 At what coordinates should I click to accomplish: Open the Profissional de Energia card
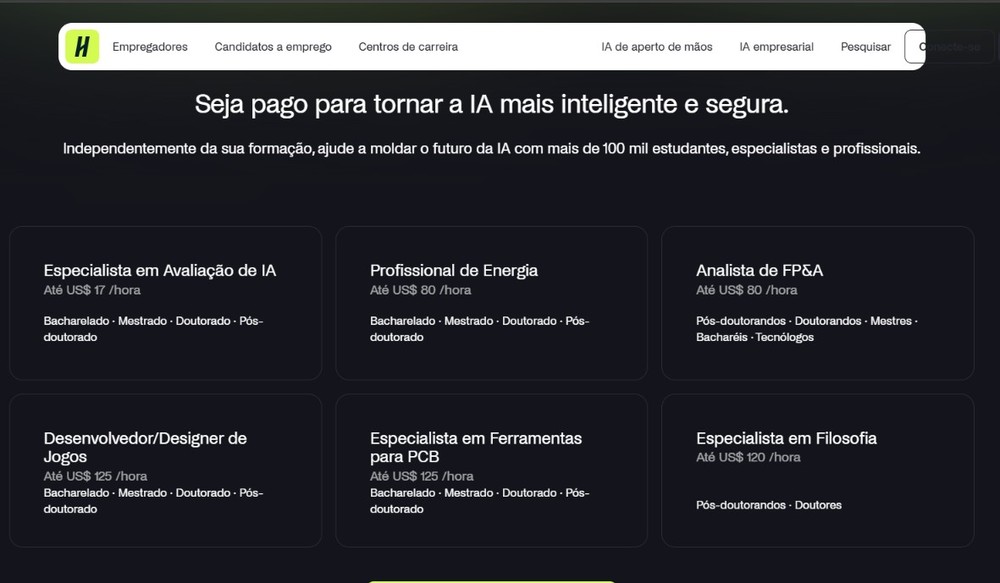coord(492,303)
